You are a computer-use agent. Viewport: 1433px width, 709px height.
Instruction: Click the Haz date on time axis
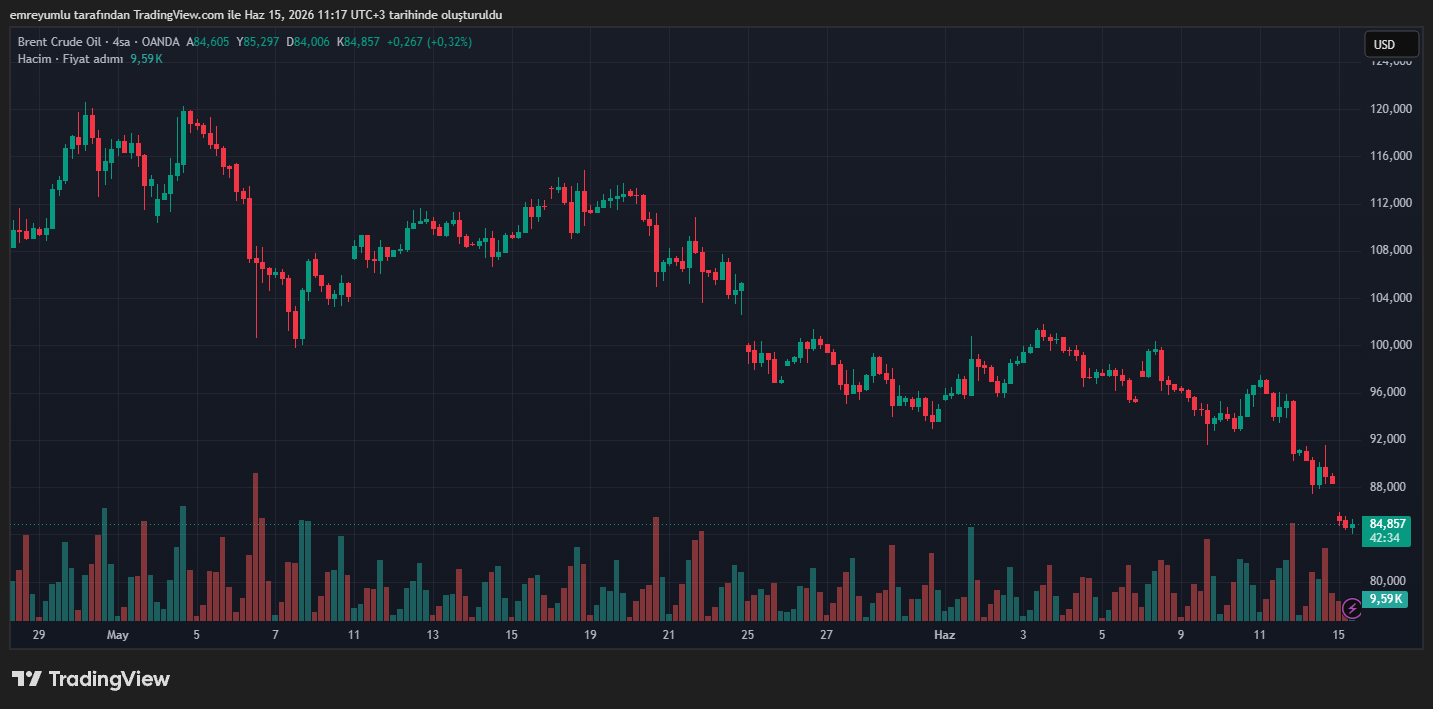pyautogui.click(x=944, y=635)
